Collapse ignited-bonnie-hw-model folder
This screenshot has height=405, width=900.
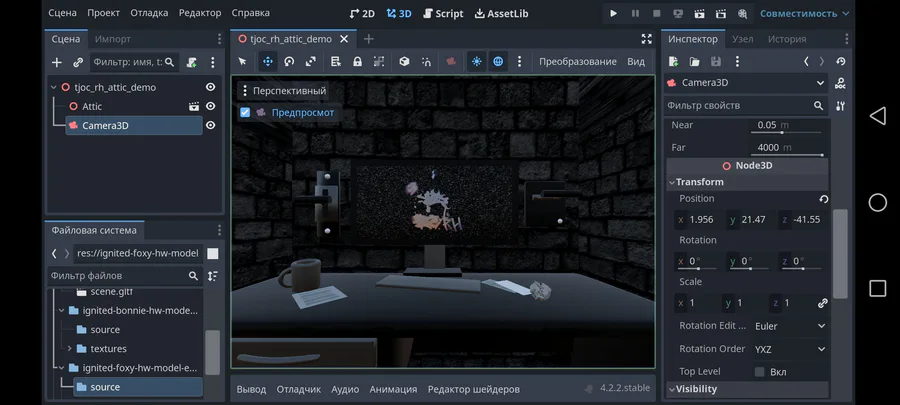click(x=61, y=310)
